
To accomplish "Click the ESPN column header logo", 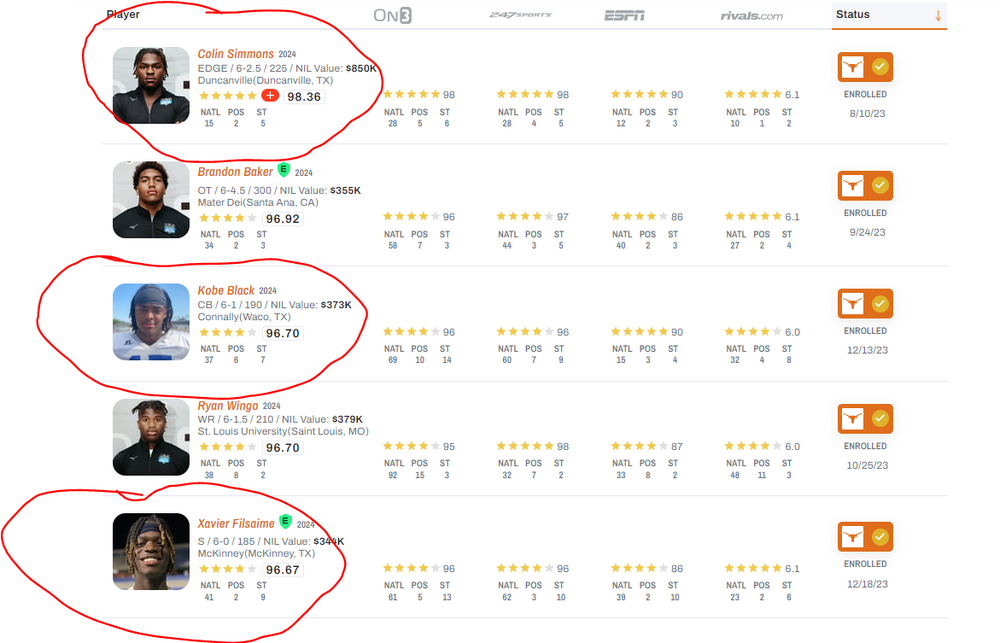I will click(624, 15).
